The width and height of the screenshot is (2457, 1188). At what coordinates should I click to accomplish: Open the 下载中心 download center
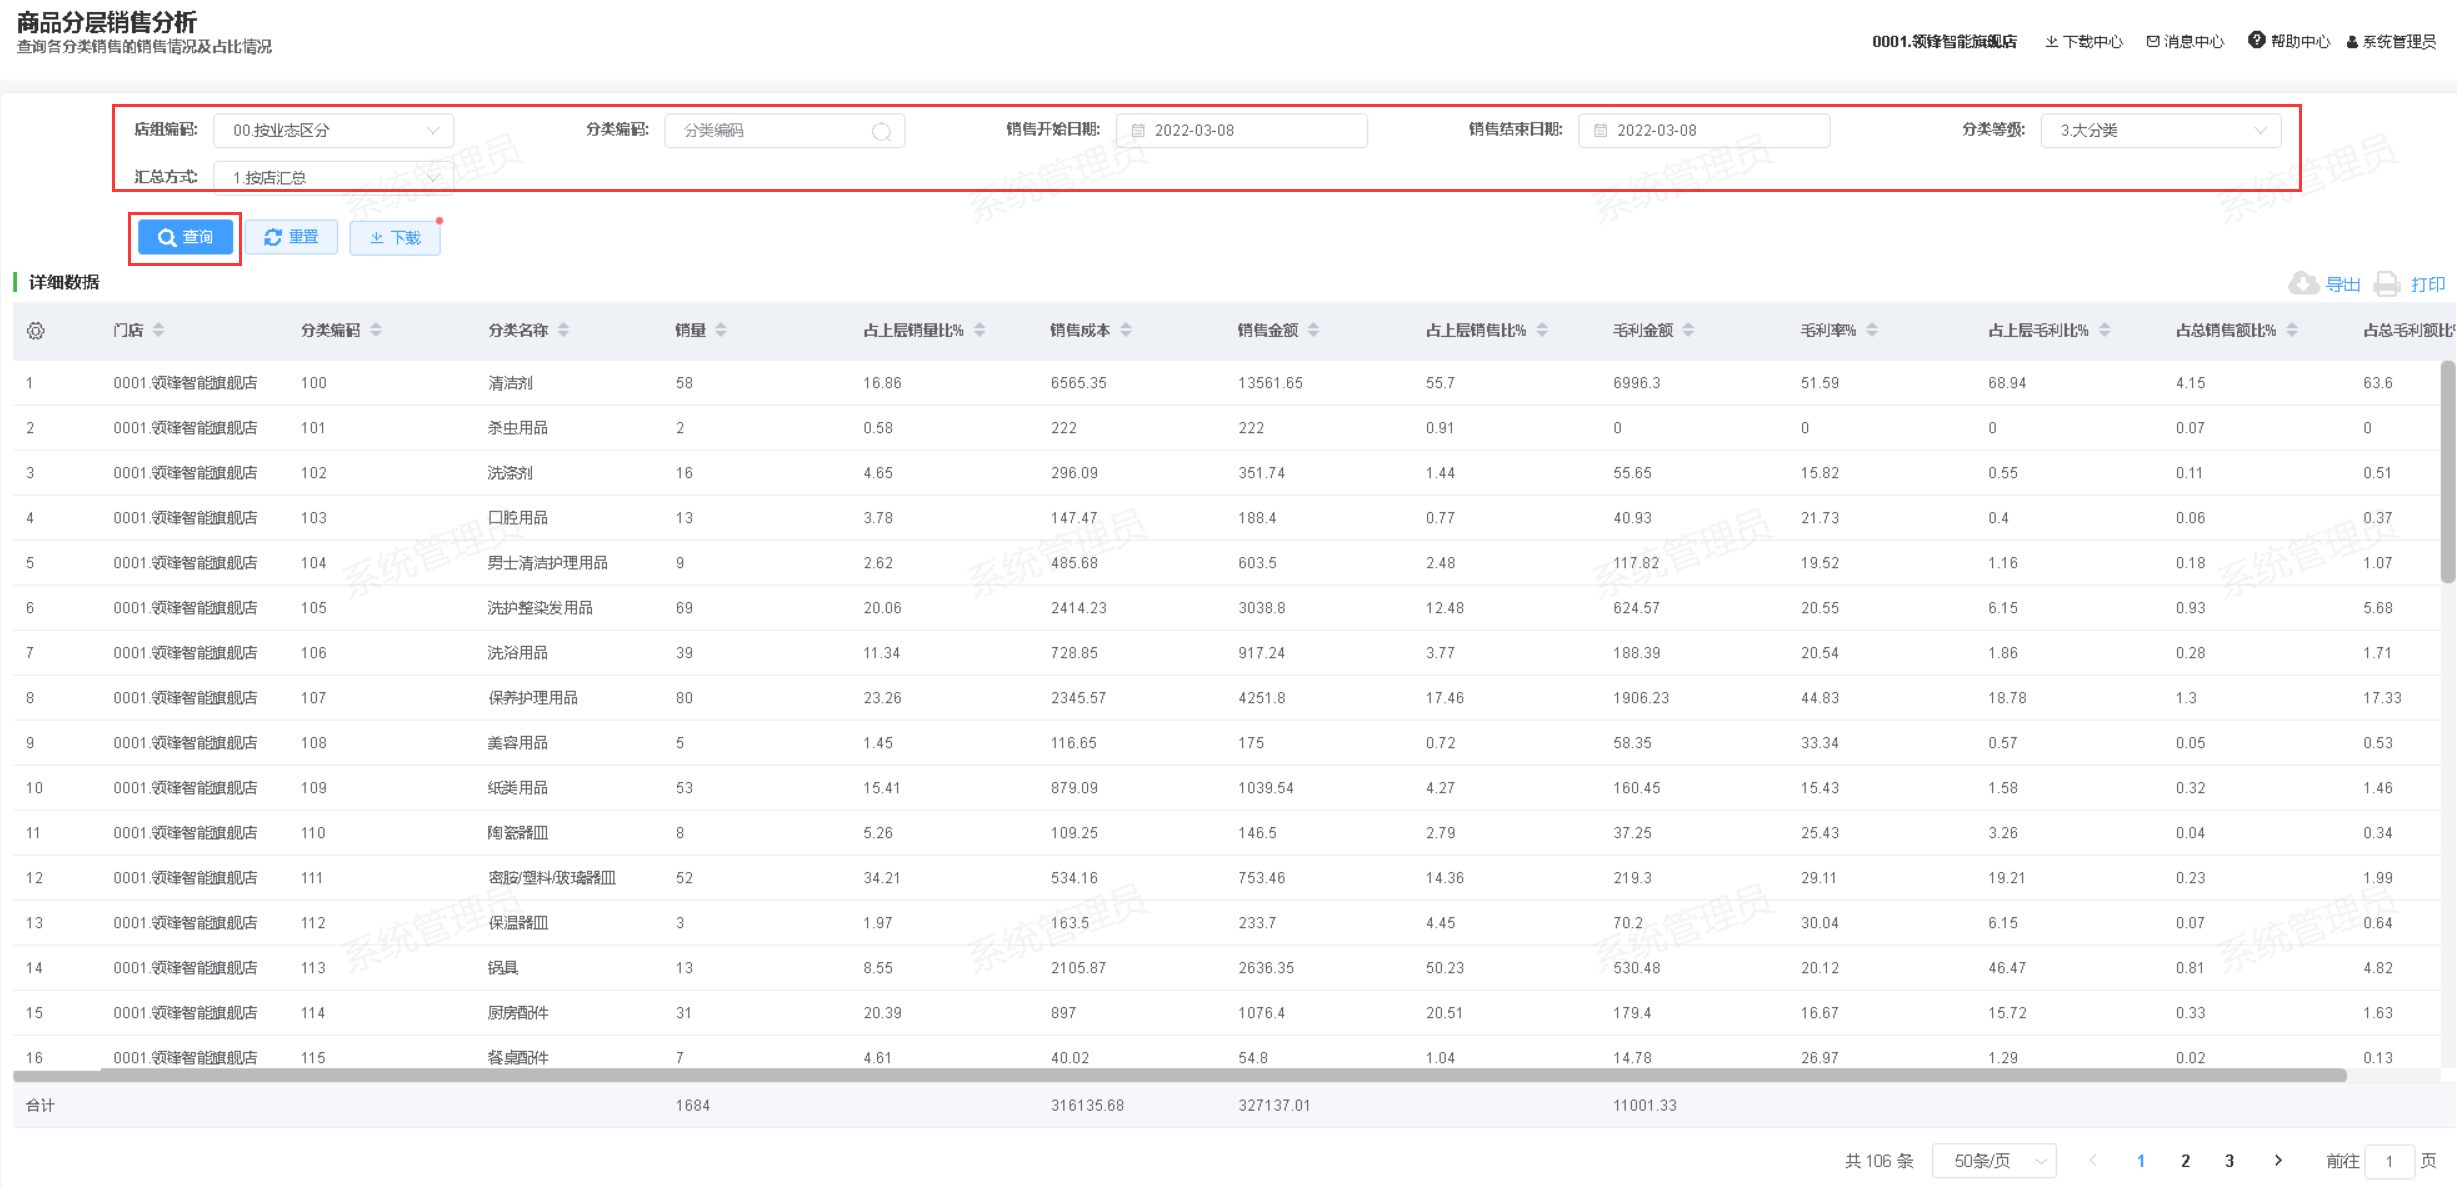click(x=2084, y=41)
